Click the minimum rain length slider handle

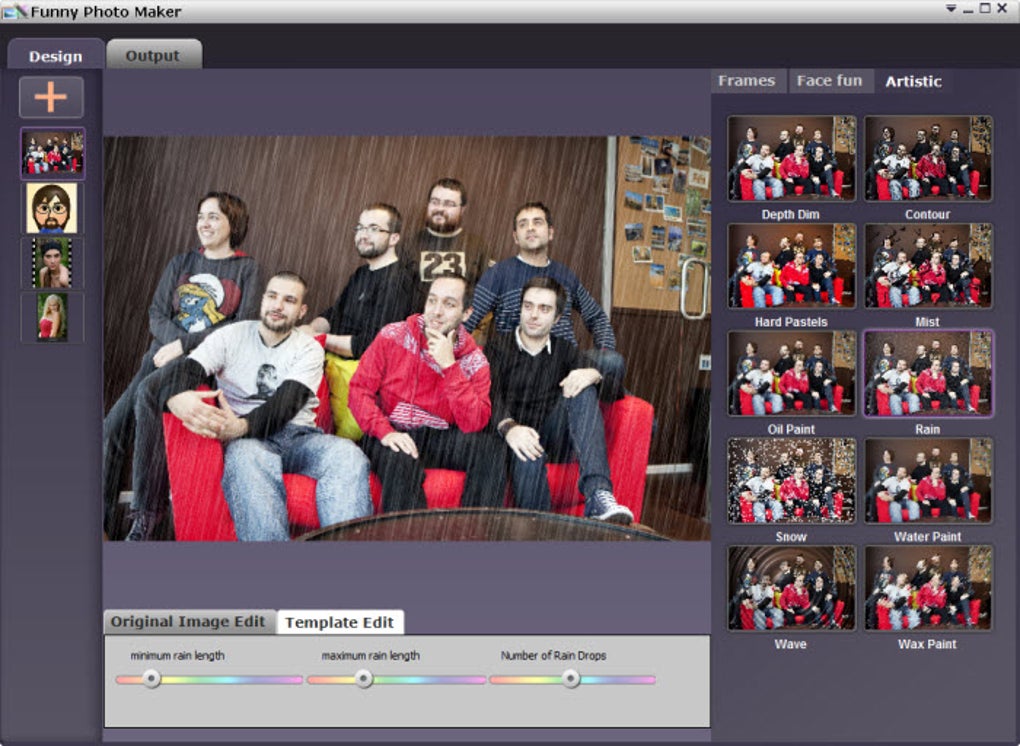click(152, 679)
